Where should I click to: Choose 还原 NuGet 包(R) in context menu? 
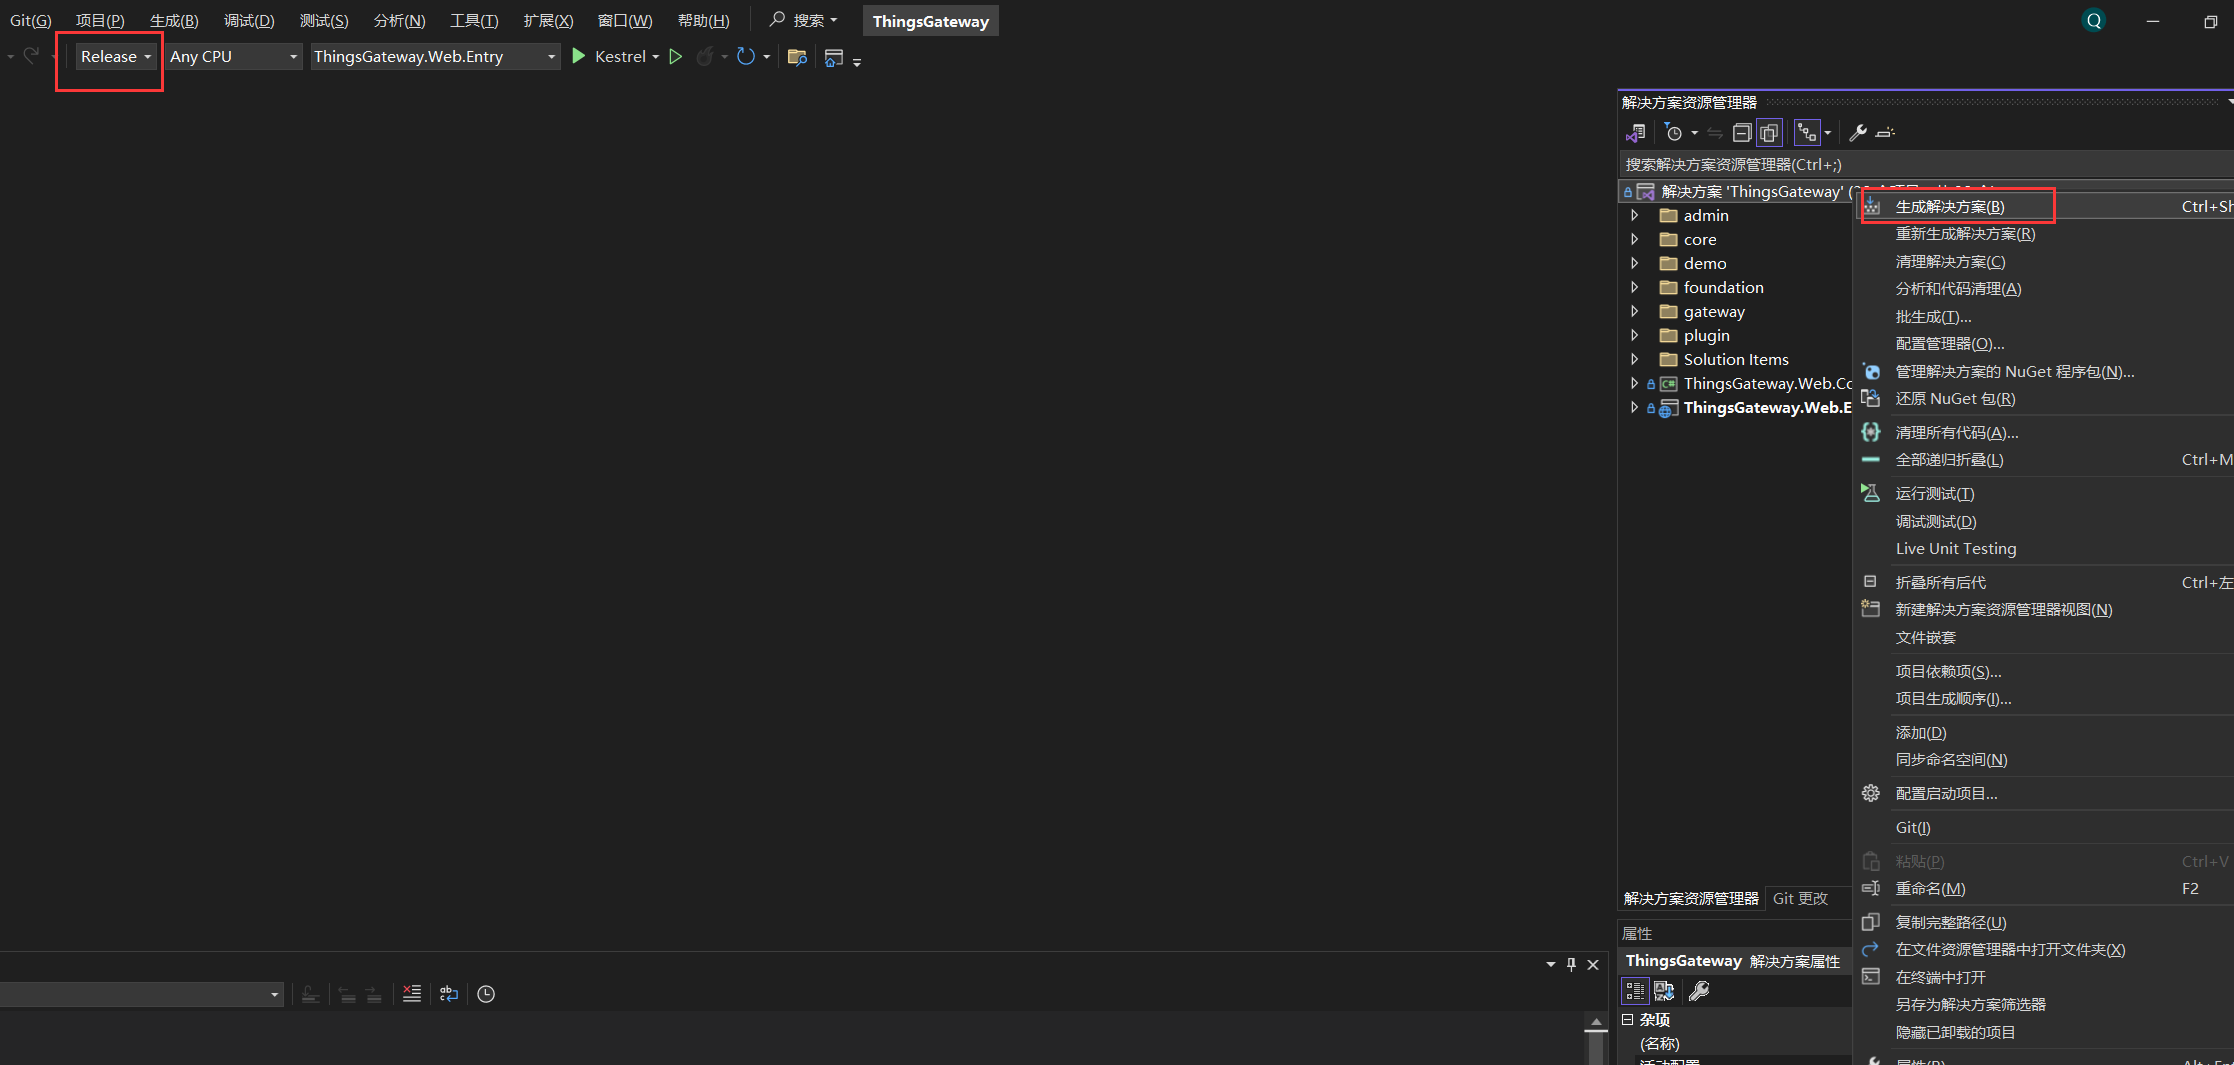pyautogui.click(x=1955, y=399)
